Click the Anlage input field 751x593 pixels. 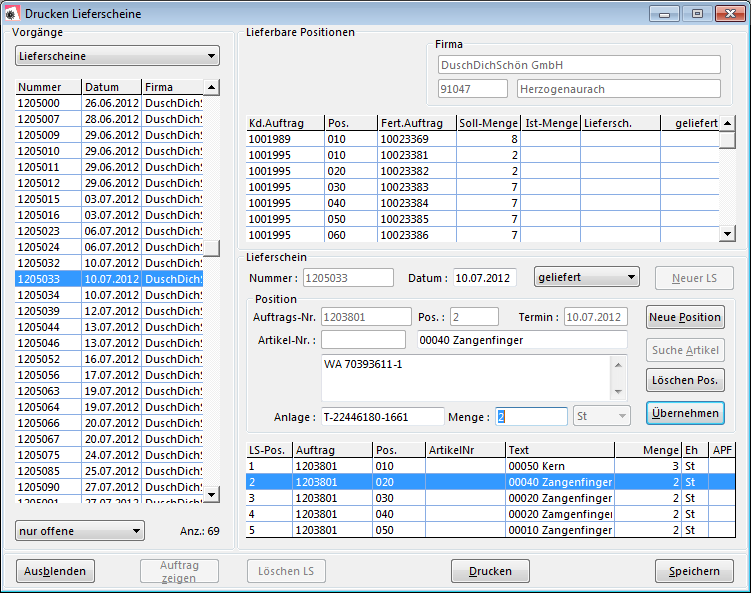tap(381, 416)
